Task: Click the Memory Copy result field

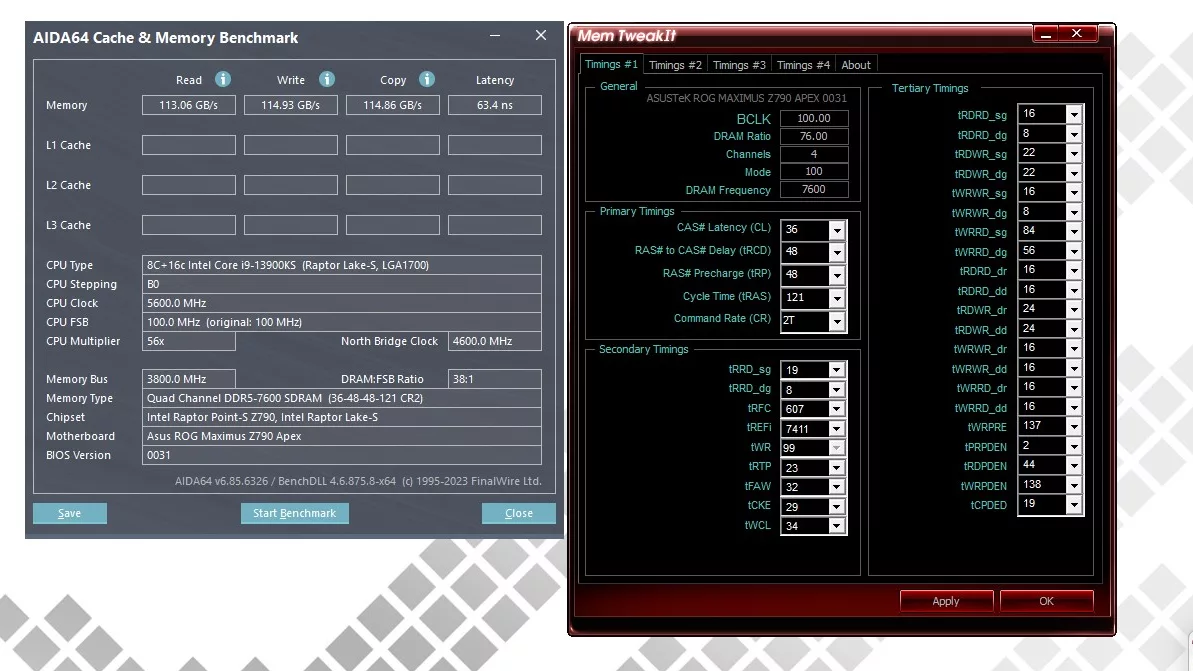Action: [x=393, y=105]
